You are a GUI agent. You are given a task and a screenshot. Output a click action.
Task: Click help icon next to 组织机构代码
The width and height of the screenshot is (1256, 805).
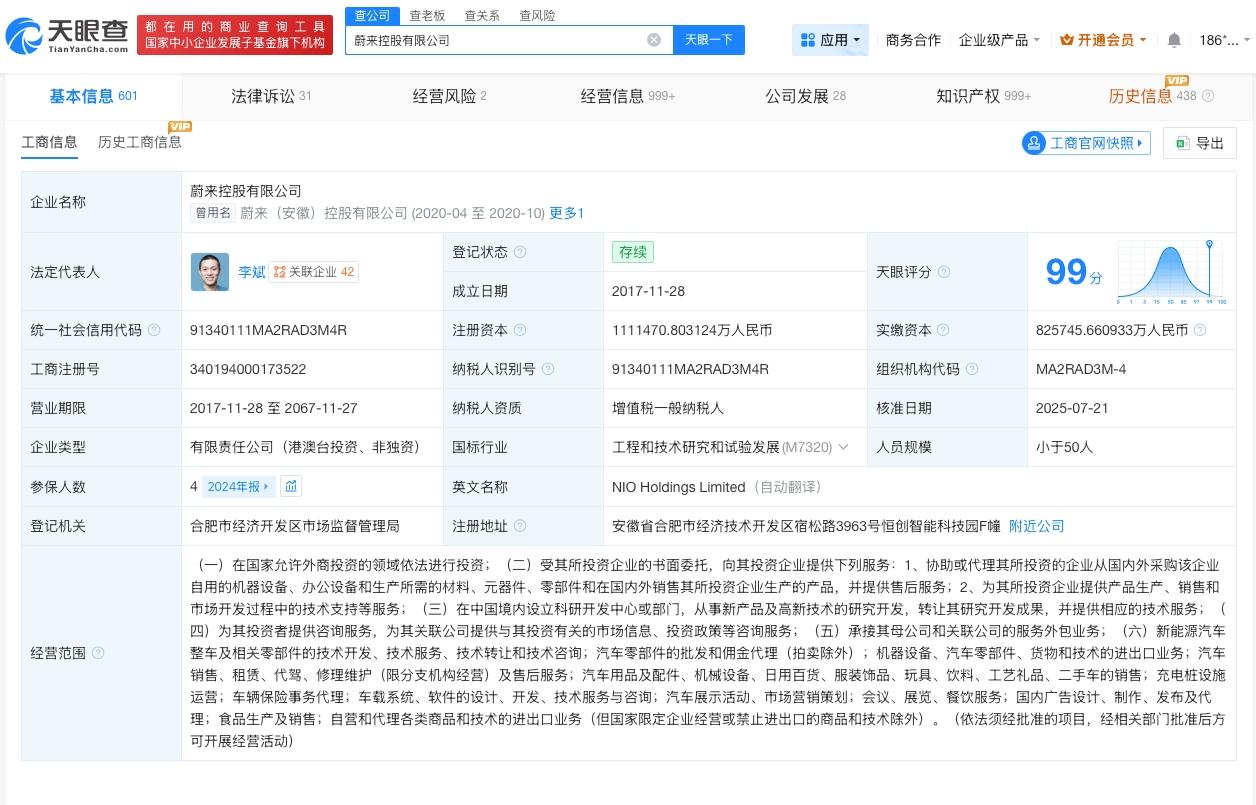972,369
